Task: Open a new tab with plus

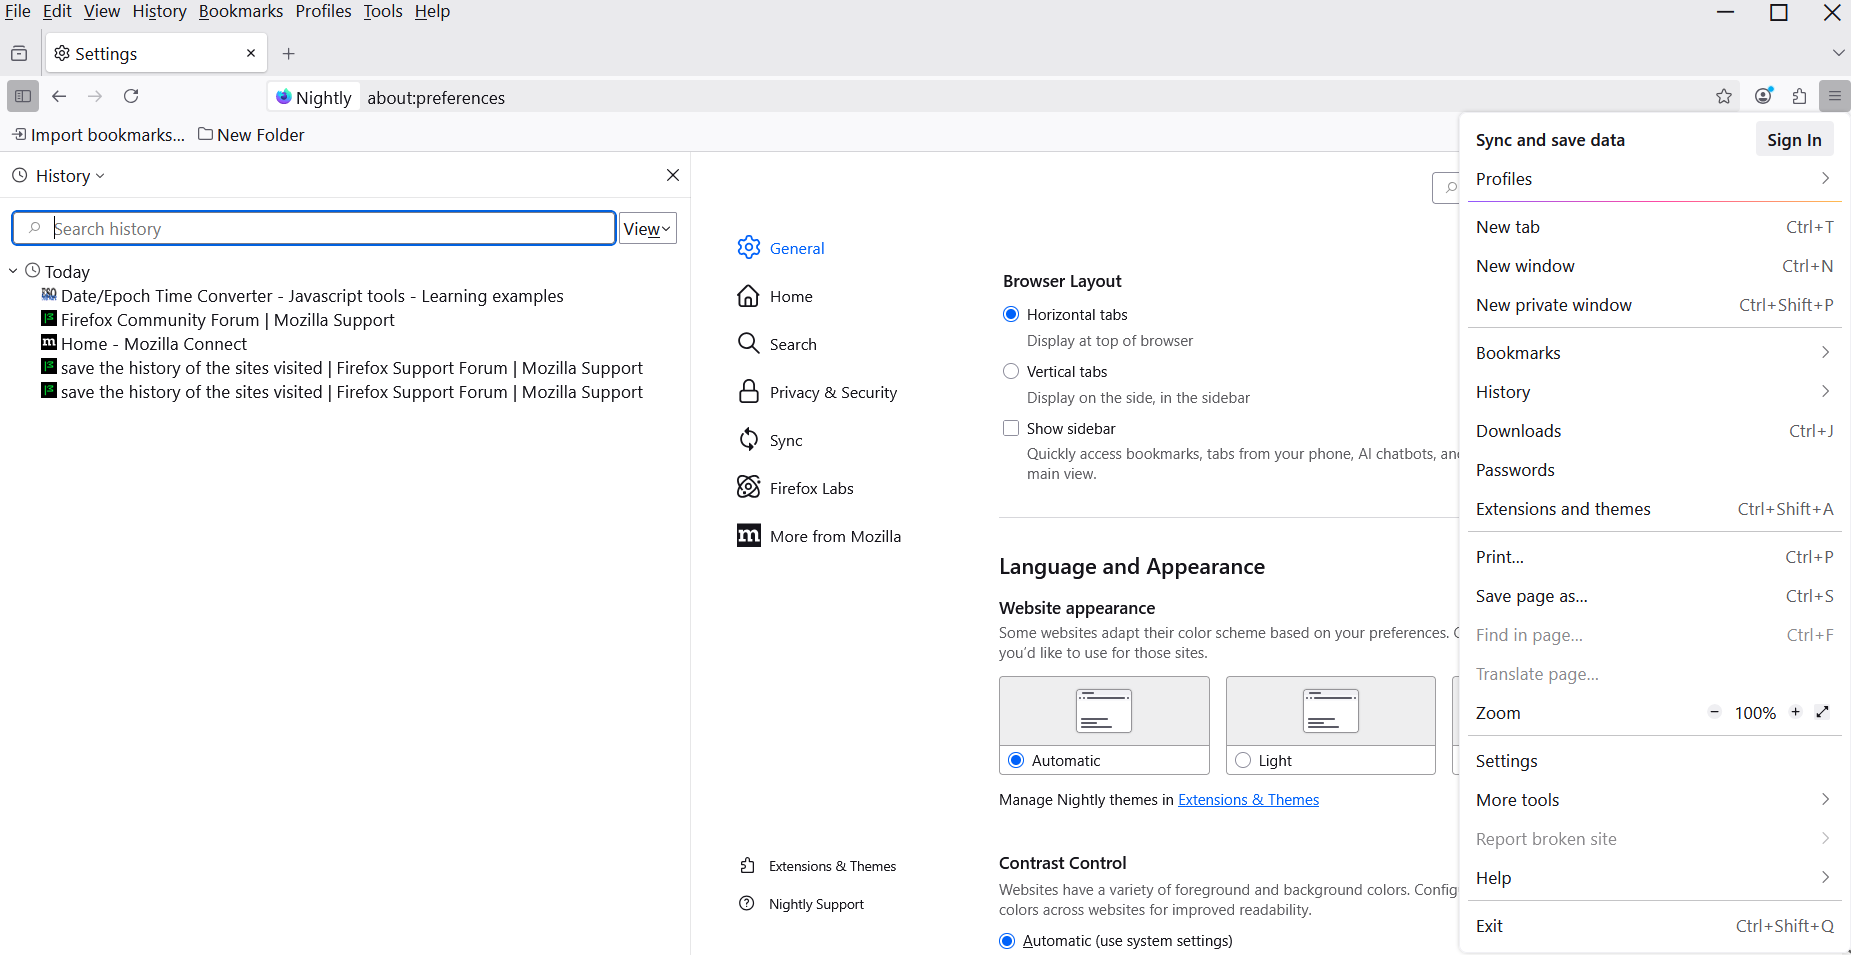Action: [x=289, y=53]
